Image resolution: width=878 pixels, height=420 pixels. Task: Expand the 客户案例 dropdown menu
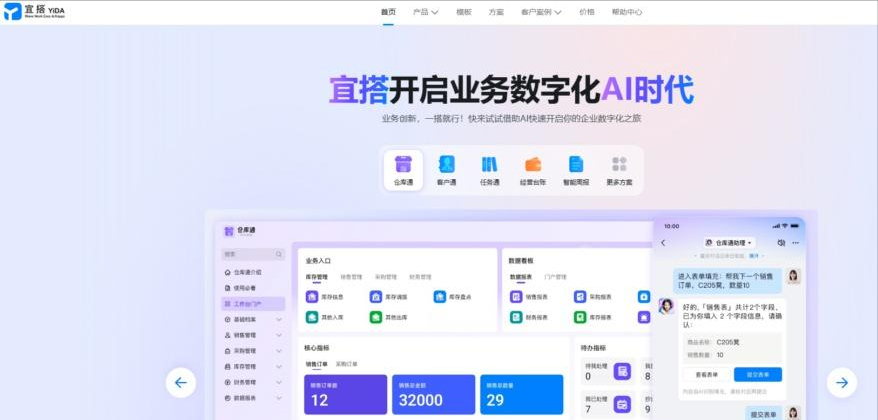[x=541, y=12]
